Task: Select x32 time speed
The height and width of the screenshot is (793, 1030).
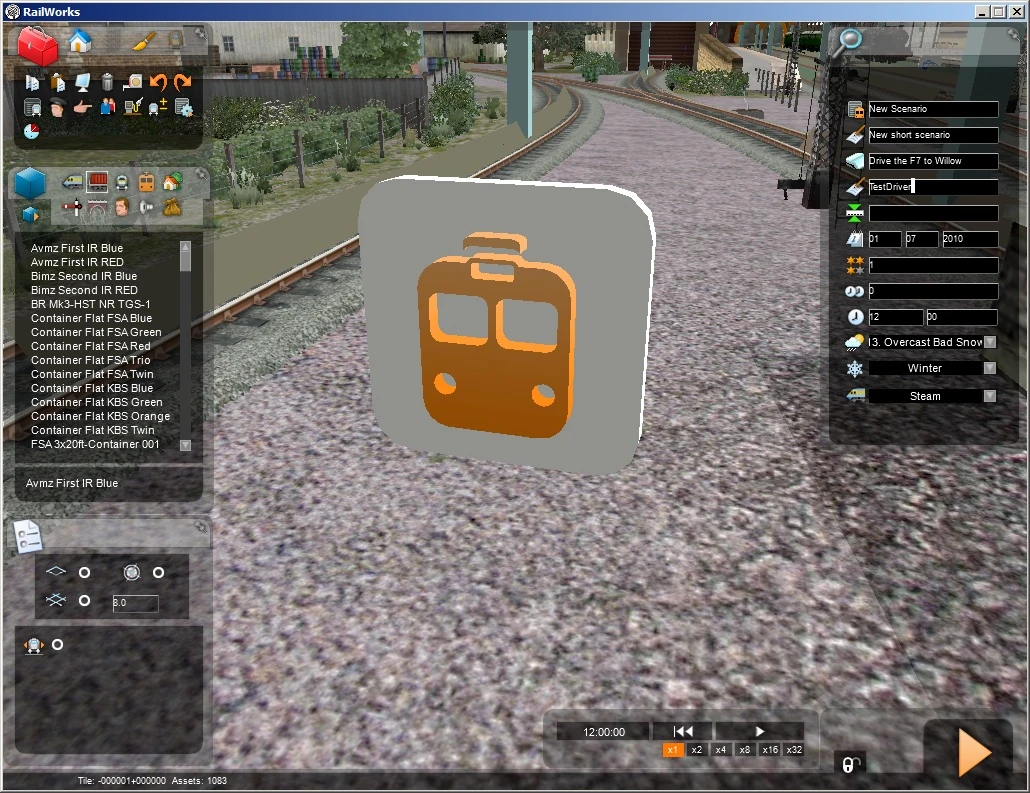Action: point(794,750)
